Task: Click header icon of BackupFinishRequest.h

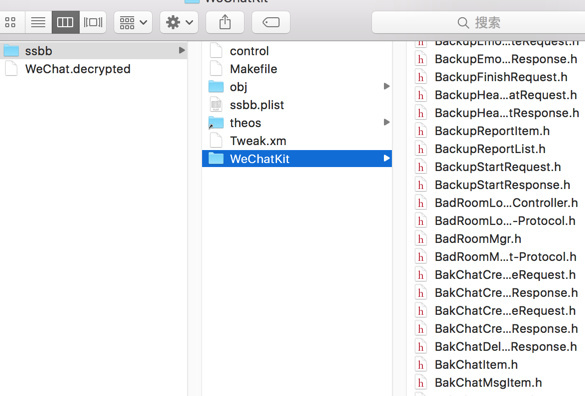Action: coord(421,77)
